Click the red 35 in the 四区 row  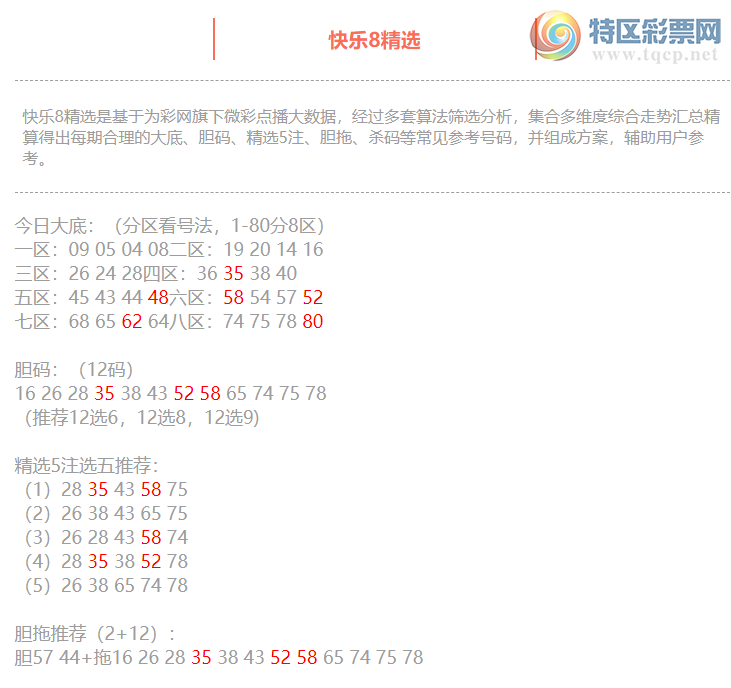click(233, 273)
